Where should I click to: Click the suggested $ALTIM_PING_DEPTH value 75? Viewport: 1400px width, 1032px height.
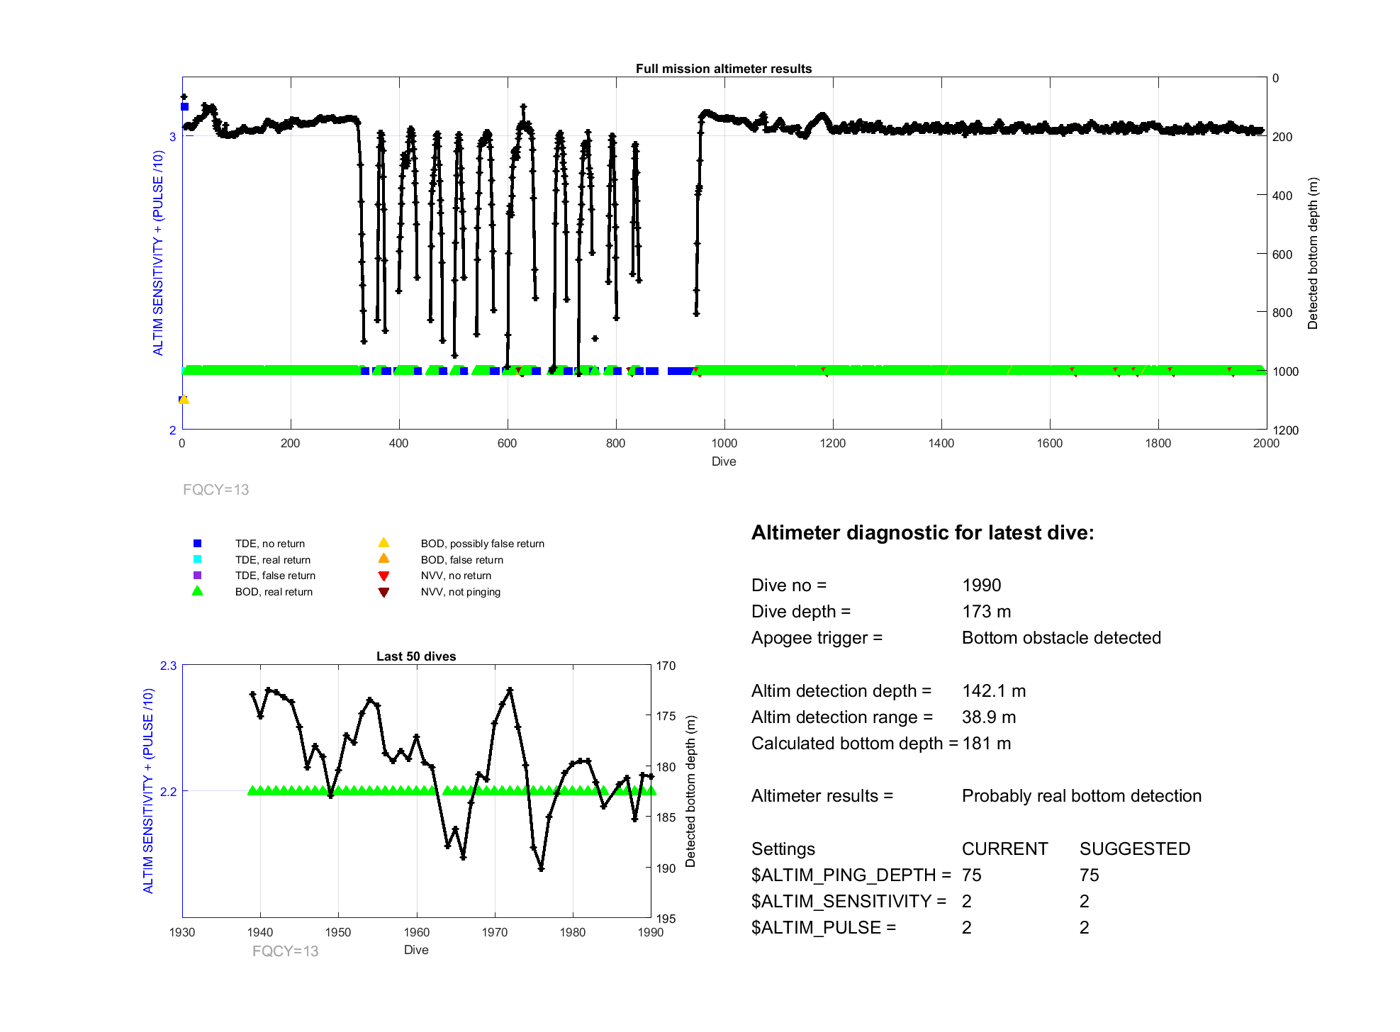(1090, 875)
